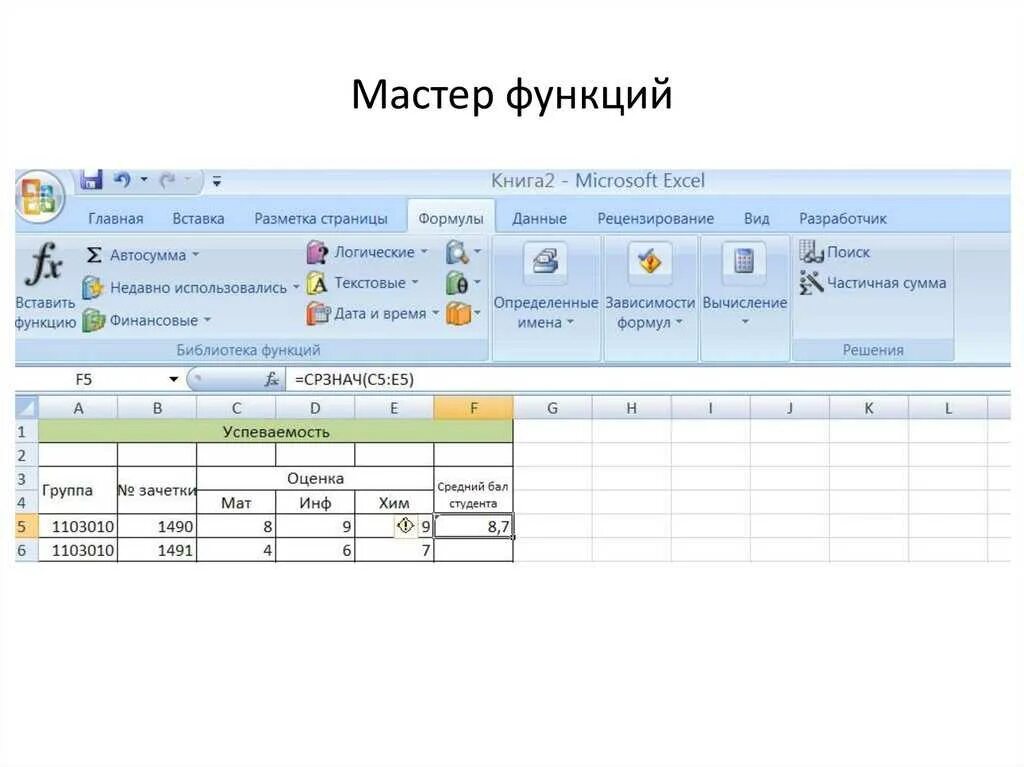Open the Разработчик tab
Viewport: 1024px width, 767px height.
tap(842, 219)
